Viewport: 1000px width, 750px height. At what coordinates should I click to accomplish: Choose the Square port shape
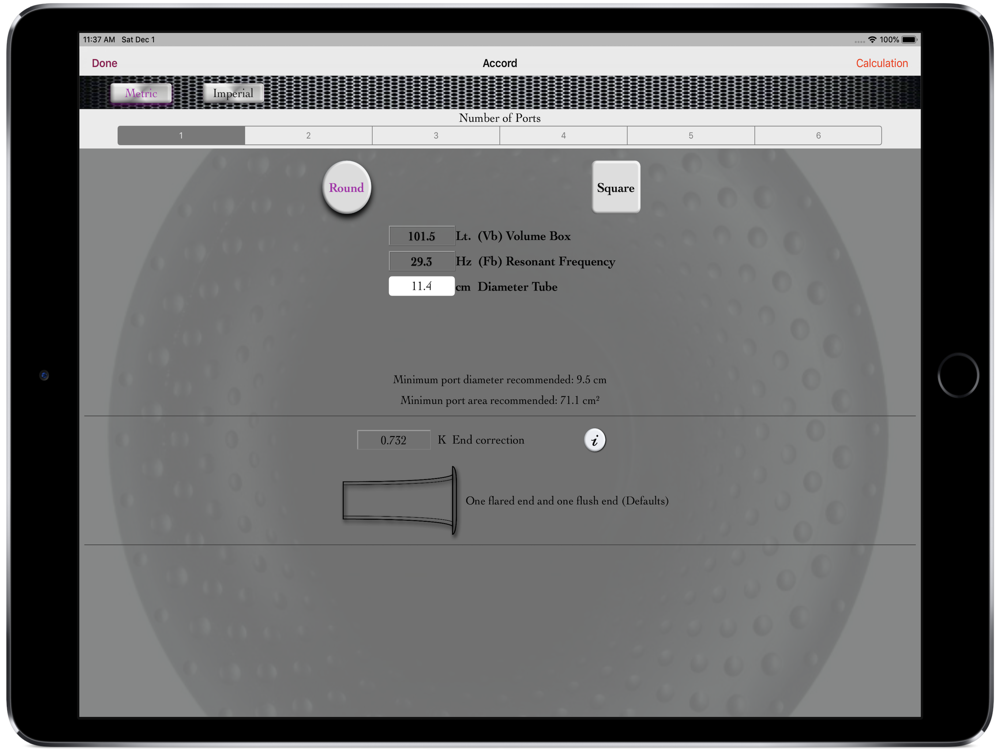[615, 188]
